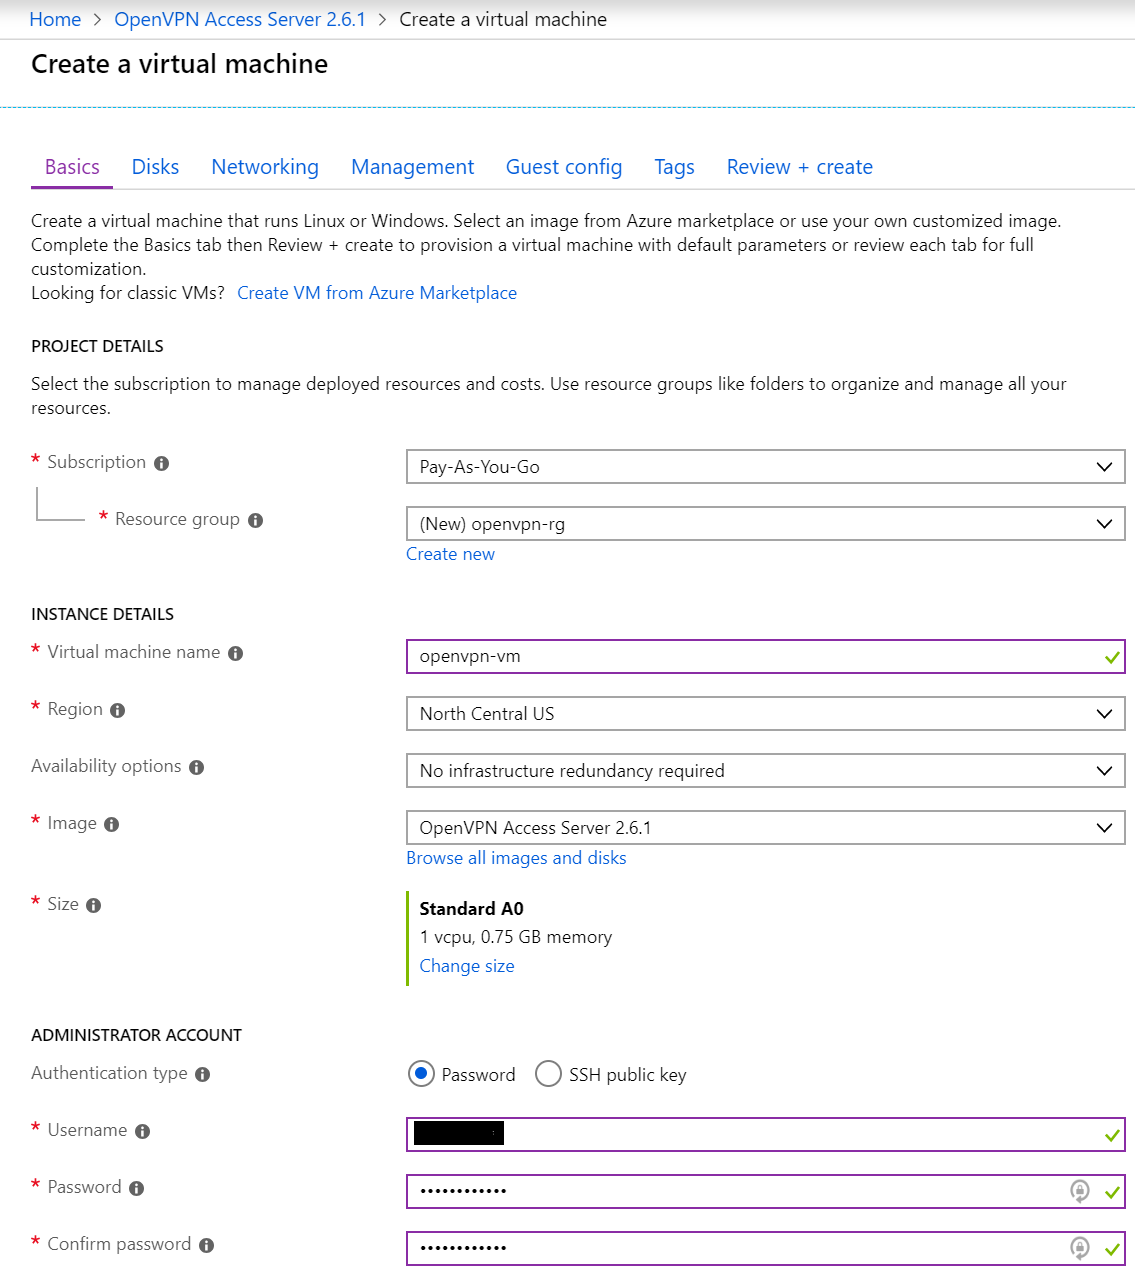Click the Authentication type info icon
The height and width of the screenshot is (1275, 1135).
point(203,1074)
